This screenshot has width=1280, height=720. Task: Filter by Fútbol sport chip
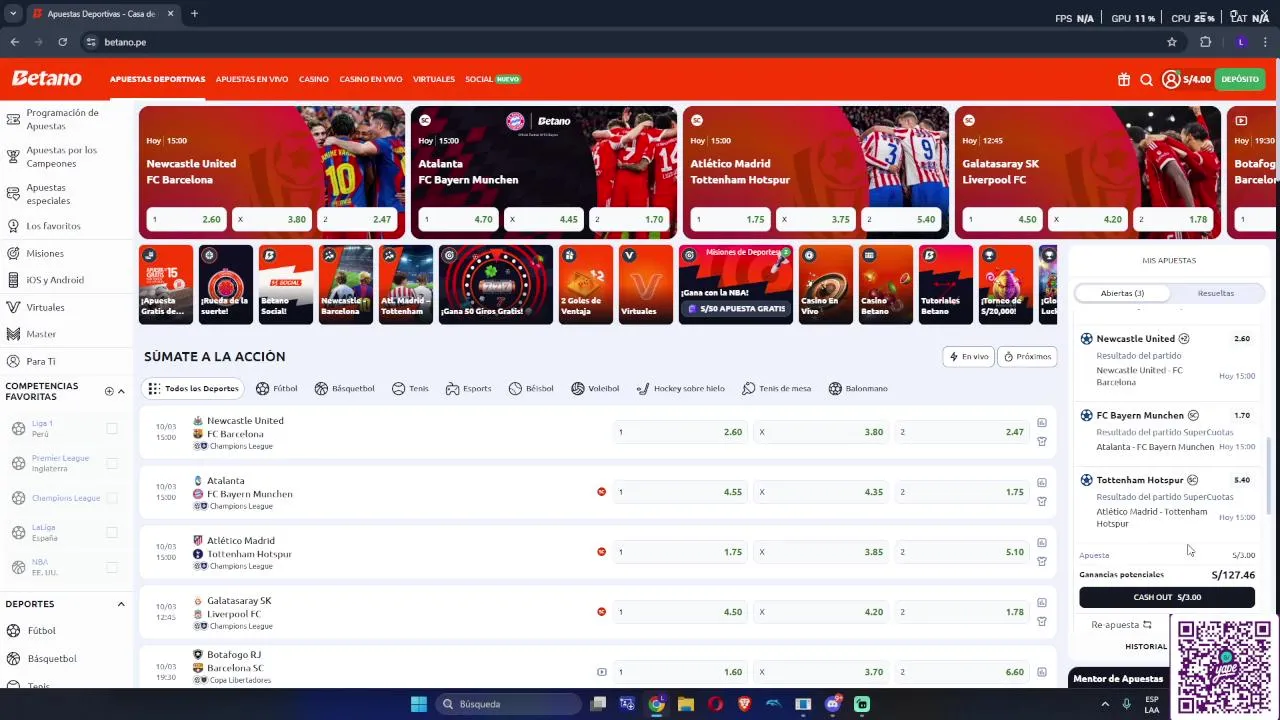(x=276, y=388)
